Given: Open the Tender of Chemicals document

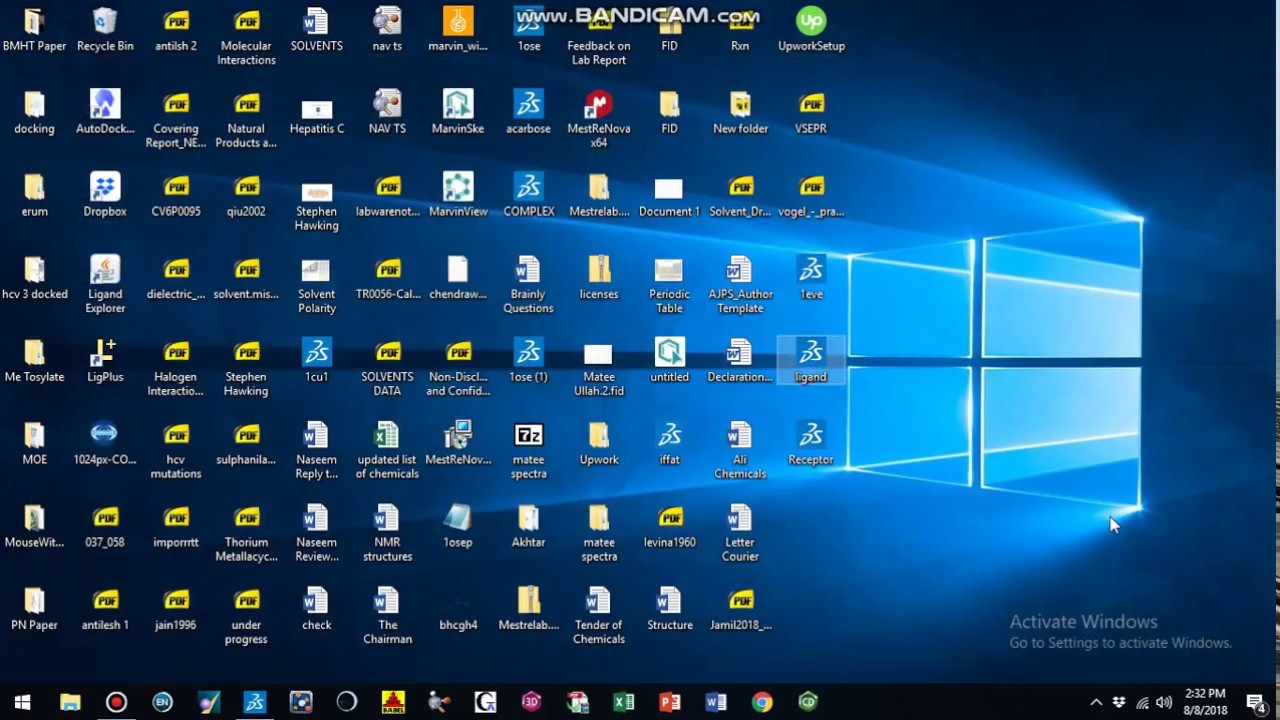Looking at the screenshot, I should click(x=599, y=615).
